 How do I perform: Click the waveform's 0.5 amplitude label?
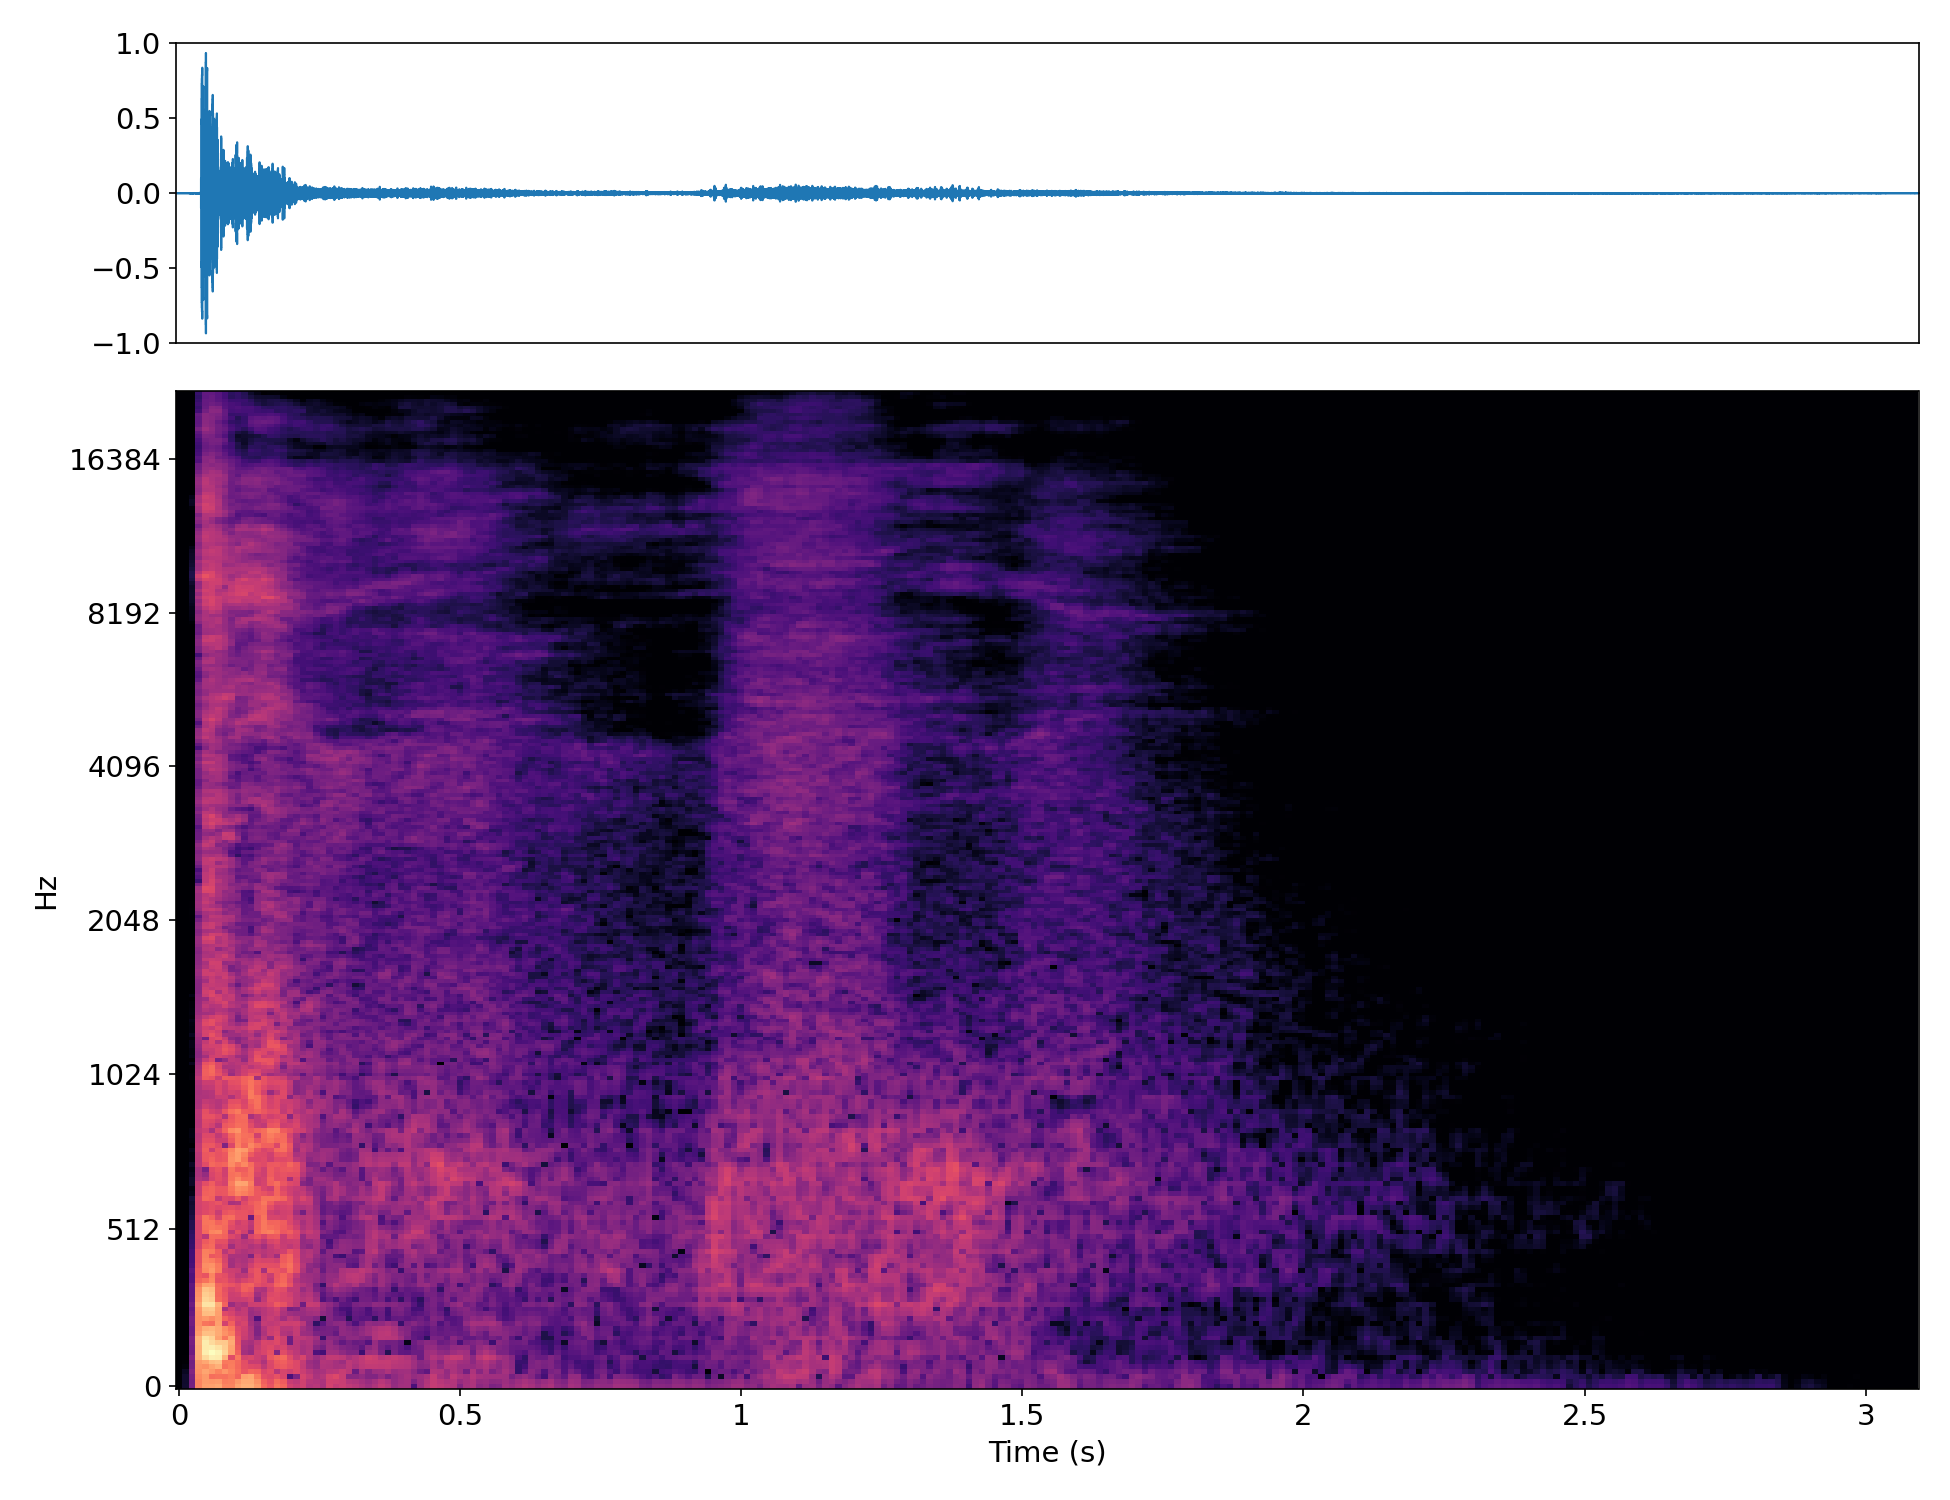(x=138, y=119)
